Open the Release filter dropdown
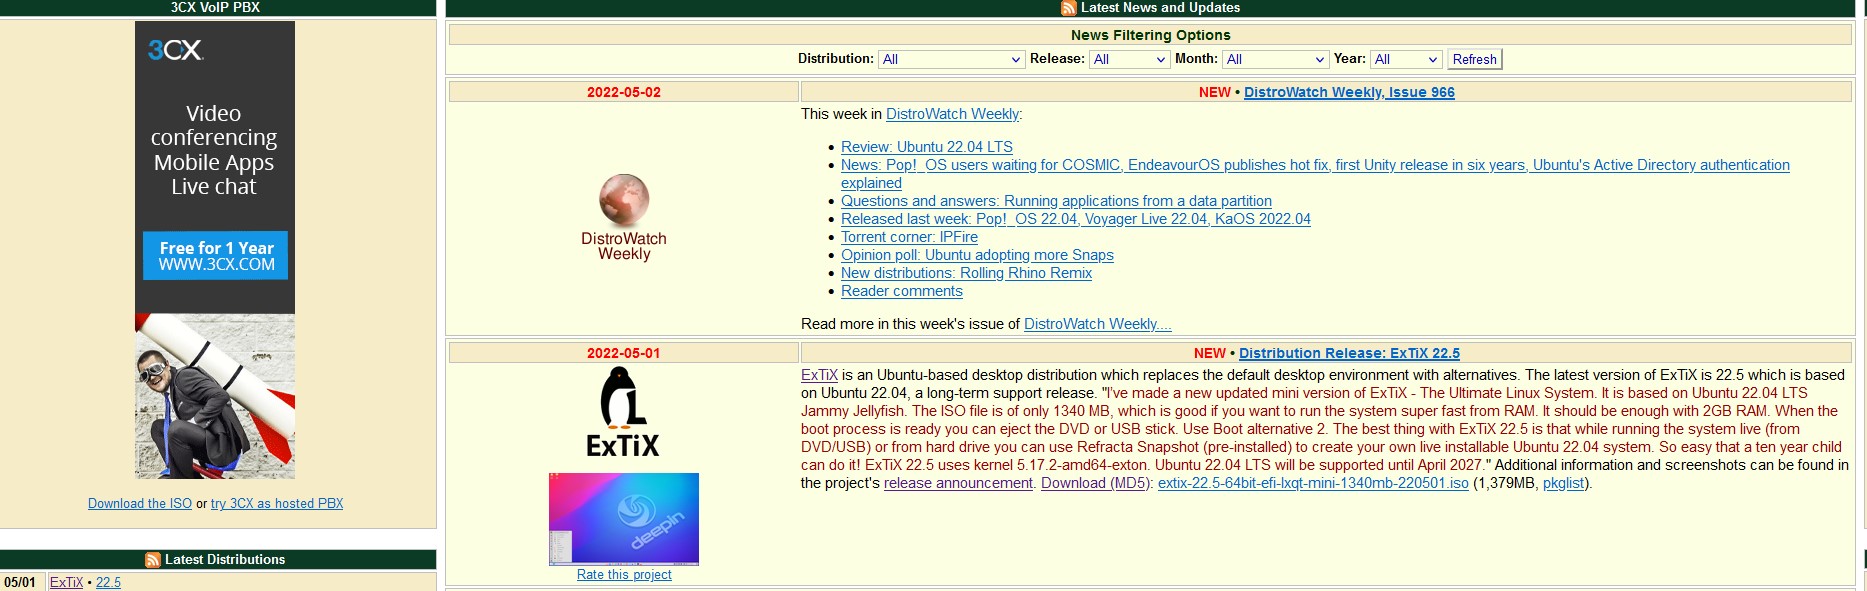Screen dimensions: 1867x591 1129,59
